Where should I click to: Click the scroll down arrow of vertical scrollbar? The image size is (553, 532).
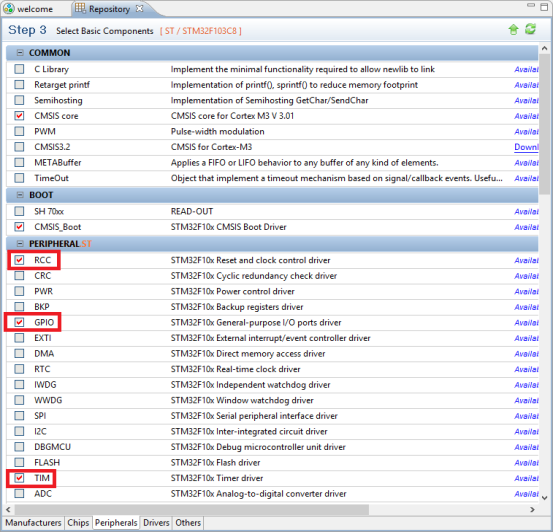(544, 498)
